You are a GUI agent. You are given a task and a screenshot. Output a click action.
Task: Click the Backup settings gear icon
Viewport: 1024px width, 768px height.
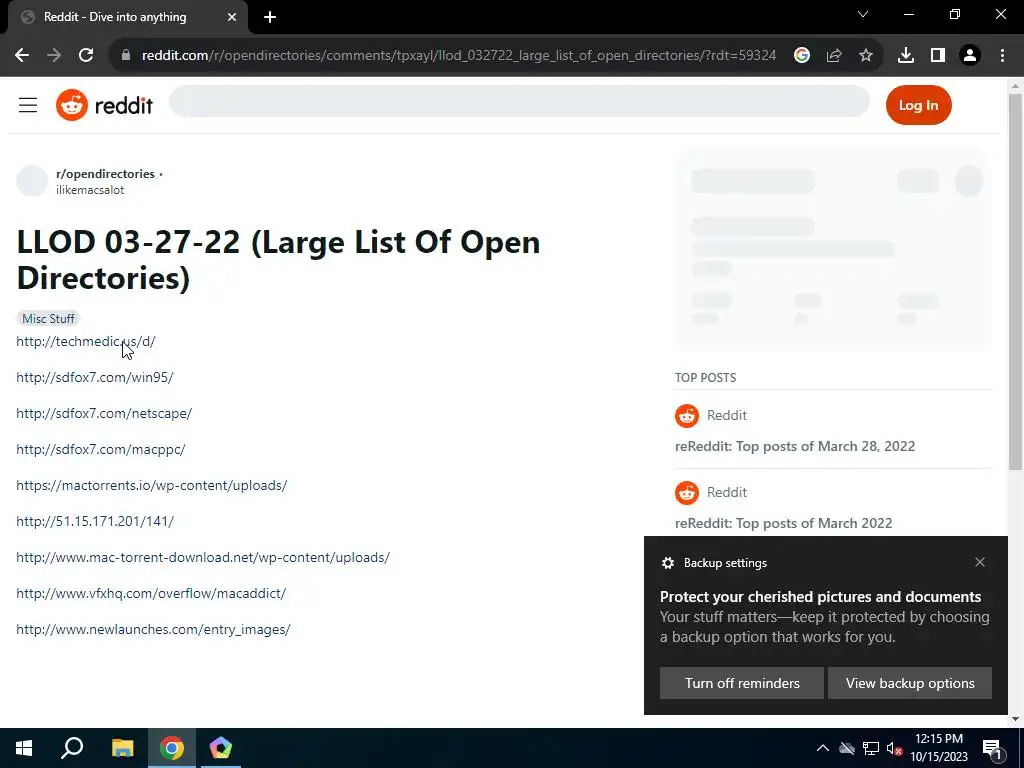pos(667,563)
